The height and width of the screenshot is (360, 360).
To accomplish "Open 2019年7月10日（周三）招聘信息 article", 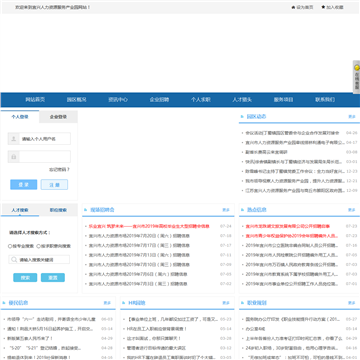I will tap(139, 265).
